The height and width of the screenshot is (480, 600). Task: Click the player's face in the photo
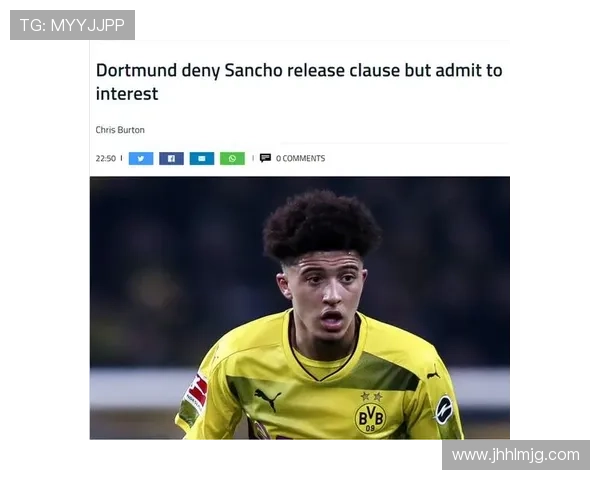click(325, 293)
